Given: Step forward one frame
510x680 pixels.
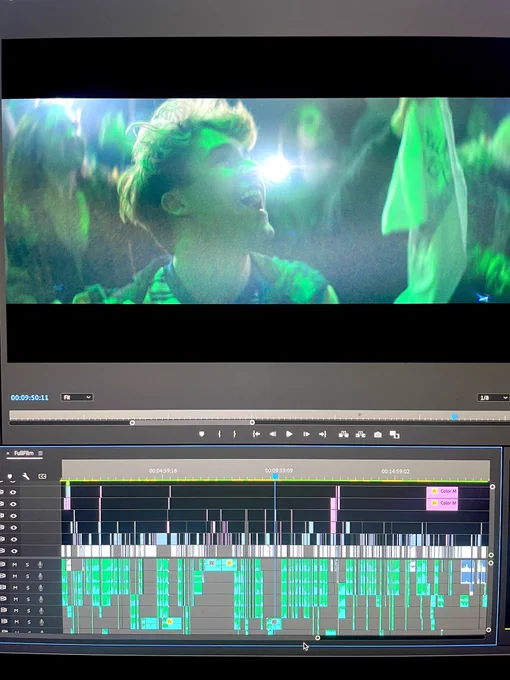Looking at the screenshot, I should (x=306, y=434).
